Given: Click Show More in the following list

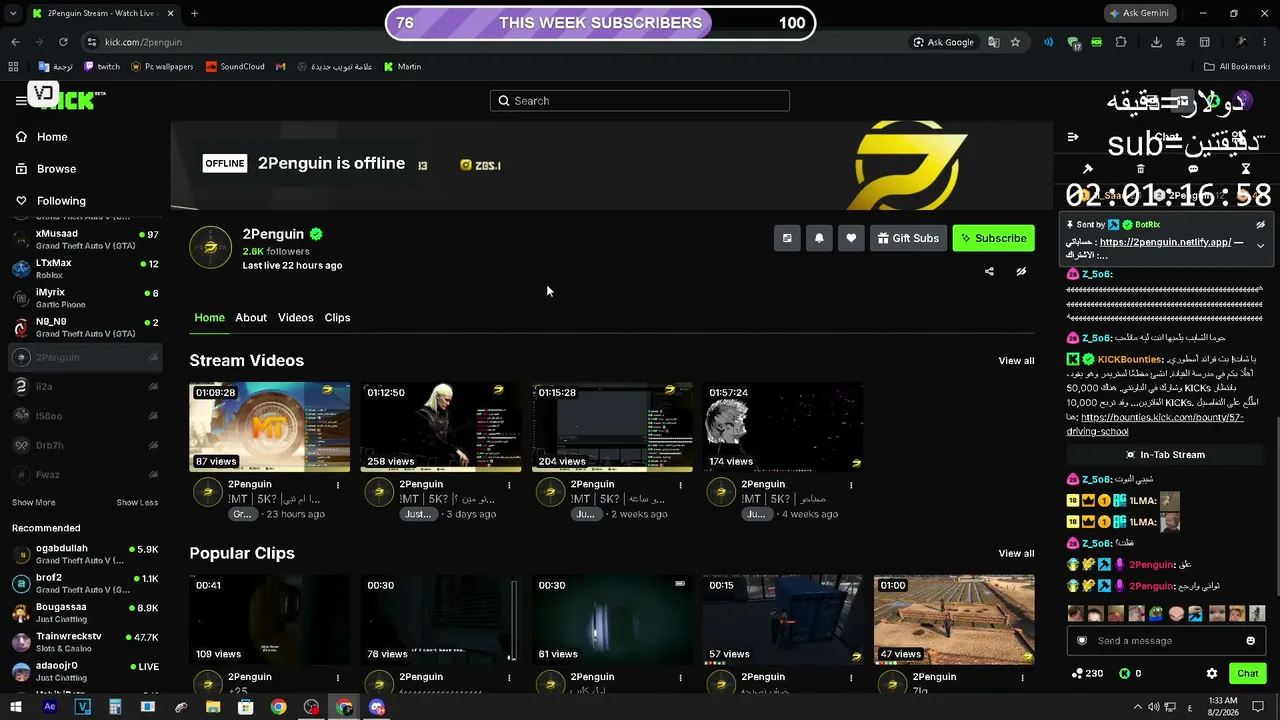Looking at the screenshot, I should coord(33,503).
